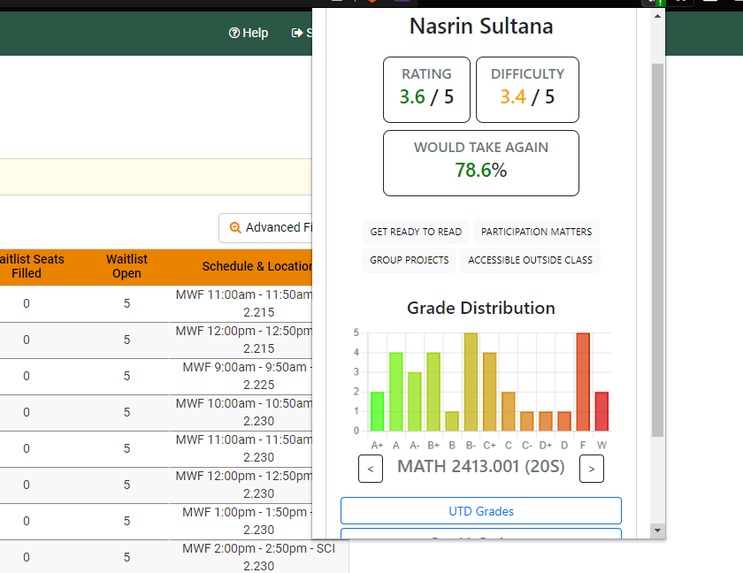Screen dimensions: 743x573
Task: Click the sign-out arrow icon in header
Action: (x=297, y=33)
